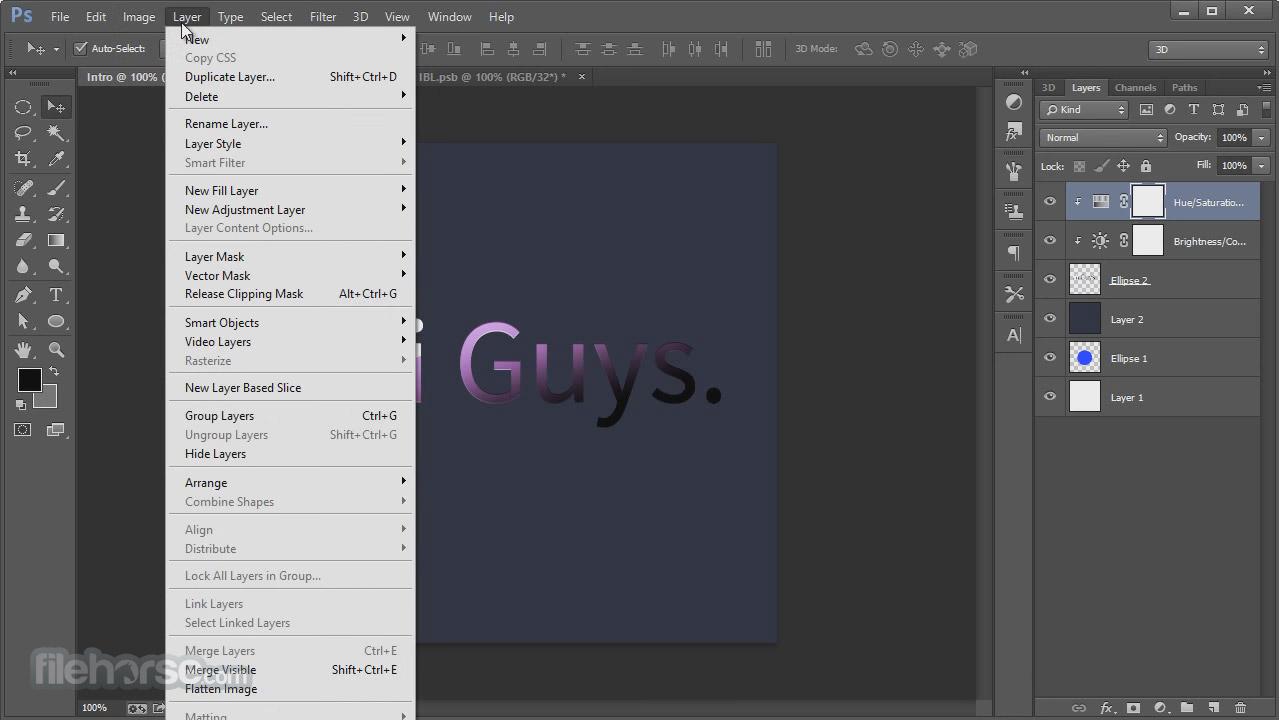The height and width of the screenshot is (720, 1279).
Task: Choose Rename Layer menu item
Action: tap(290, 124)
